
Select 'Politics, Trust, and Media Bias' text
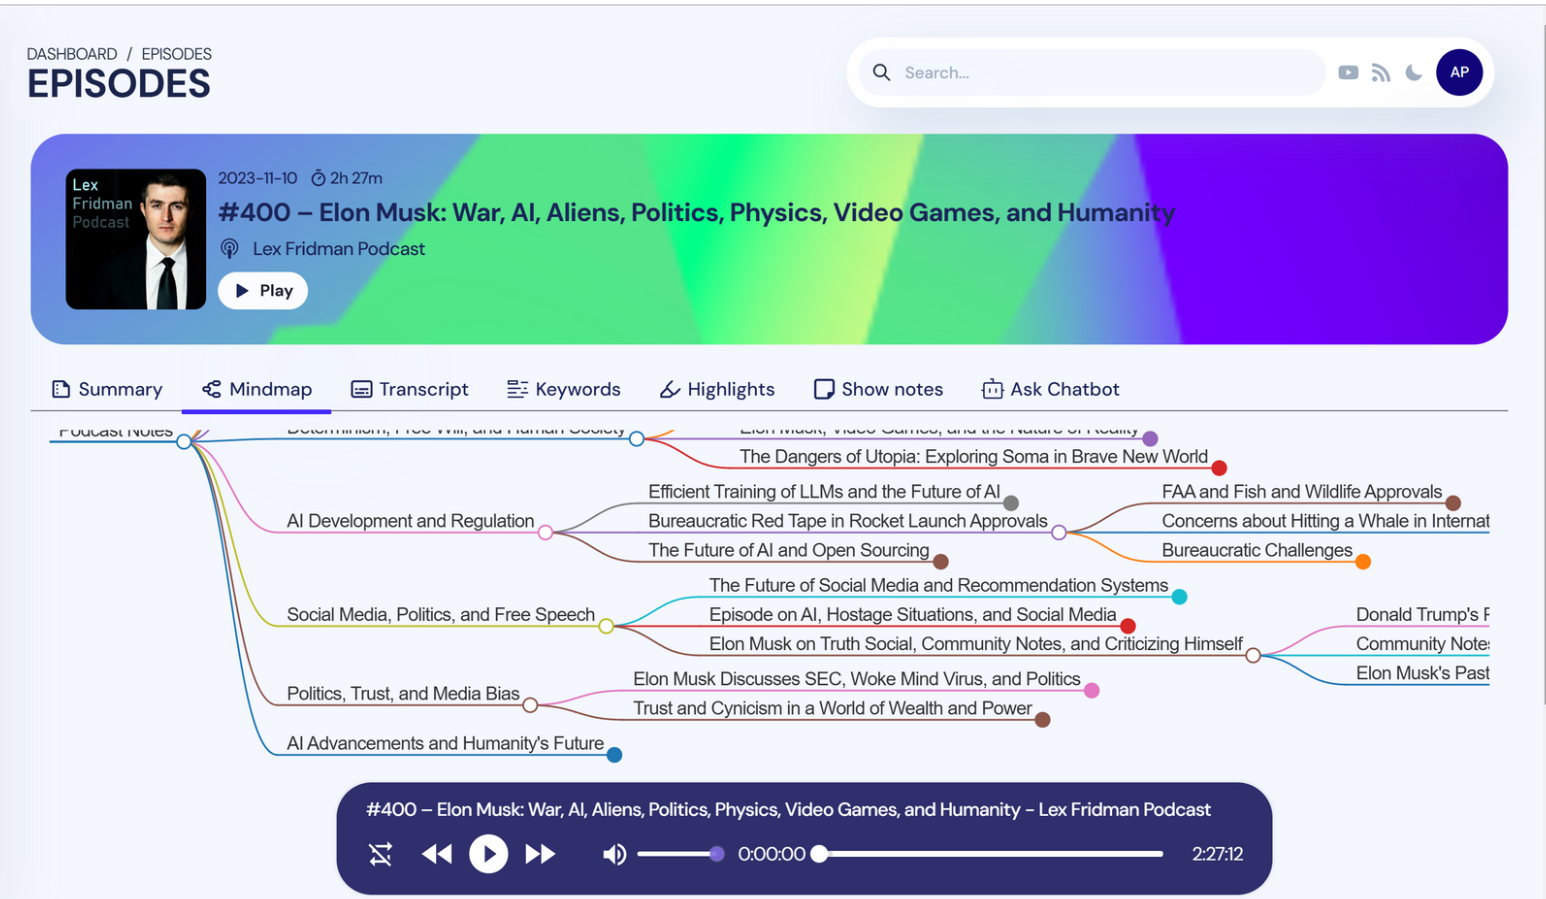click(x=403, y=694)
